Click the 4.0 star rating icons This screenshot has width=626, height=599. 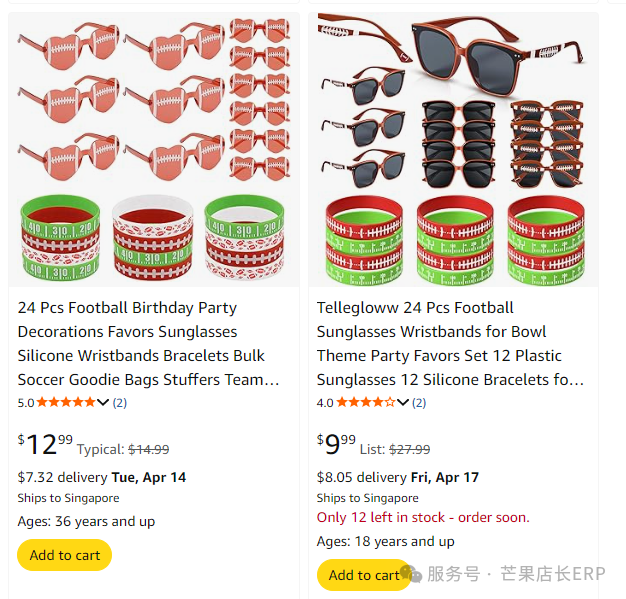(x=366, y=403)
